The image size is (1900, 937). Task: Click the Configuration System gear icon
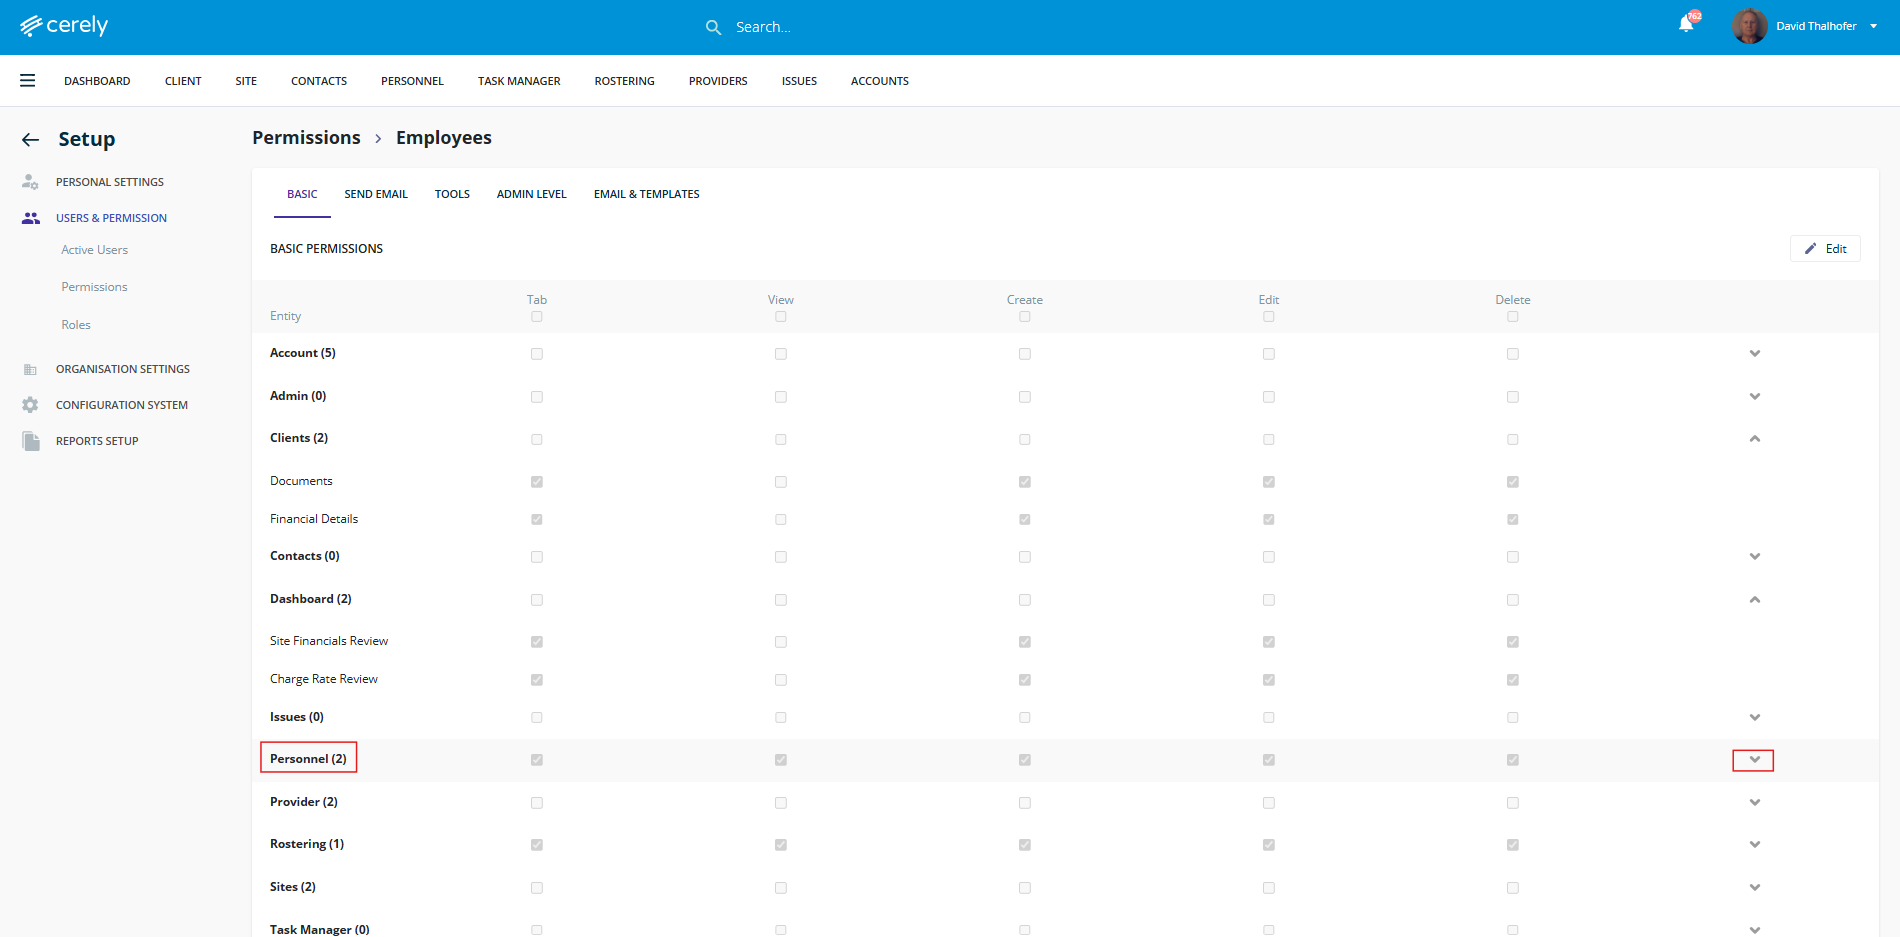(x=31, y=405)
